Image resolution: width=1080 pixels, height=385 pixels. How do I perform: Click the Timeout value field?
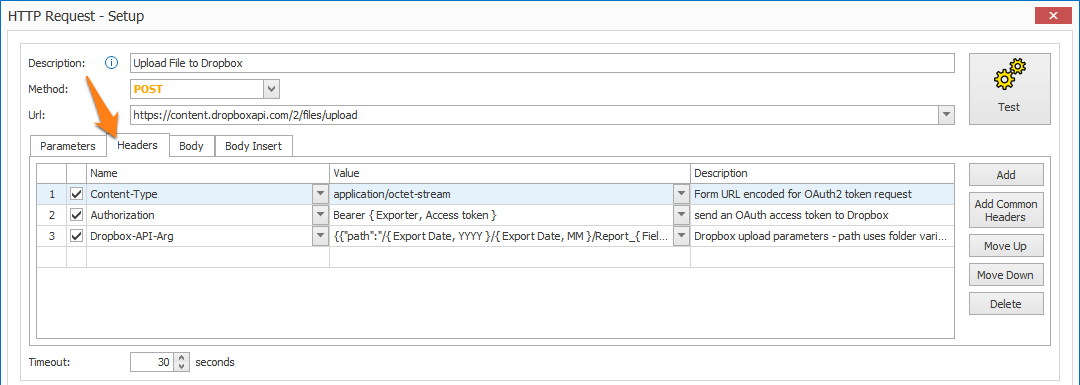(x=152, y=362)
